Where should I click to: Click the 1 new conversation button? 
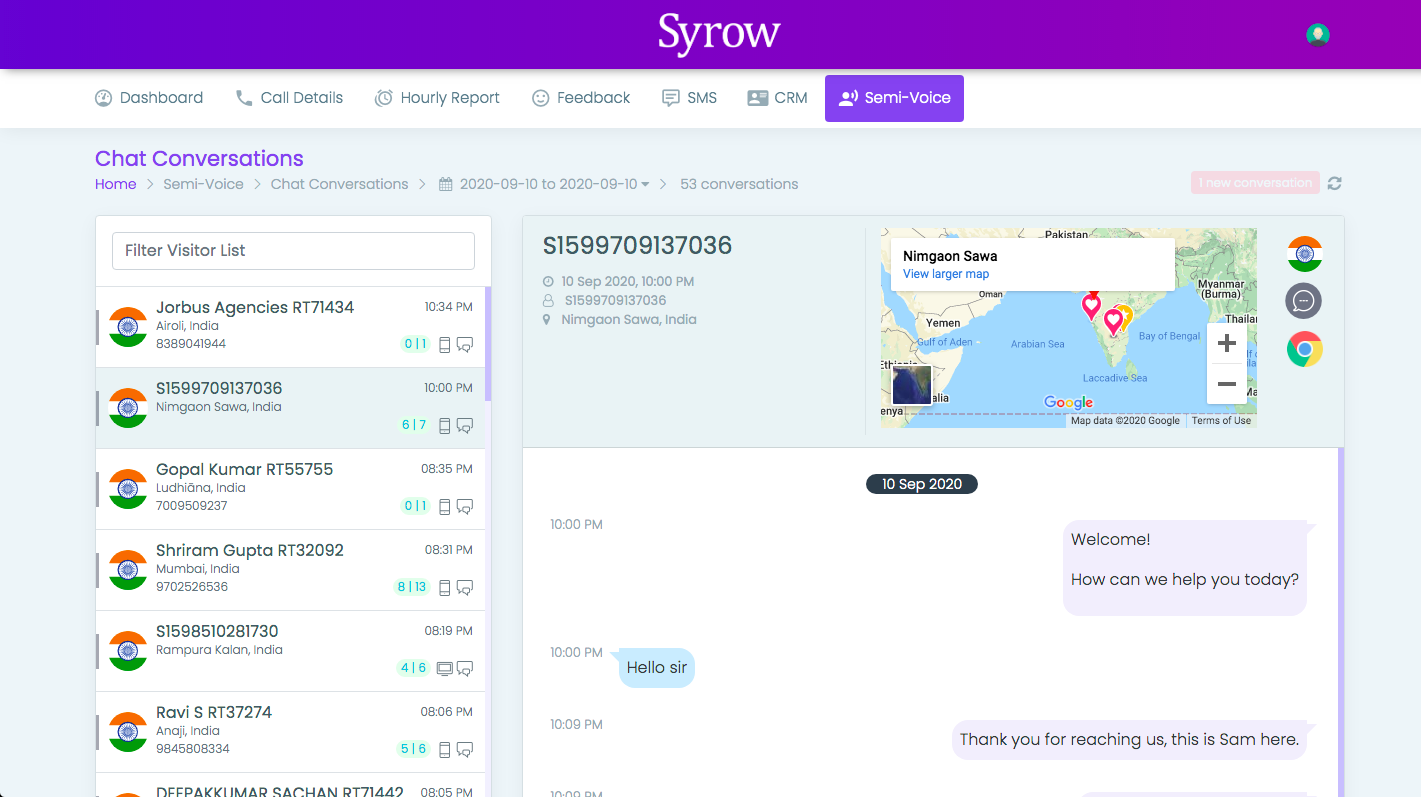[x=1255, y=183]
